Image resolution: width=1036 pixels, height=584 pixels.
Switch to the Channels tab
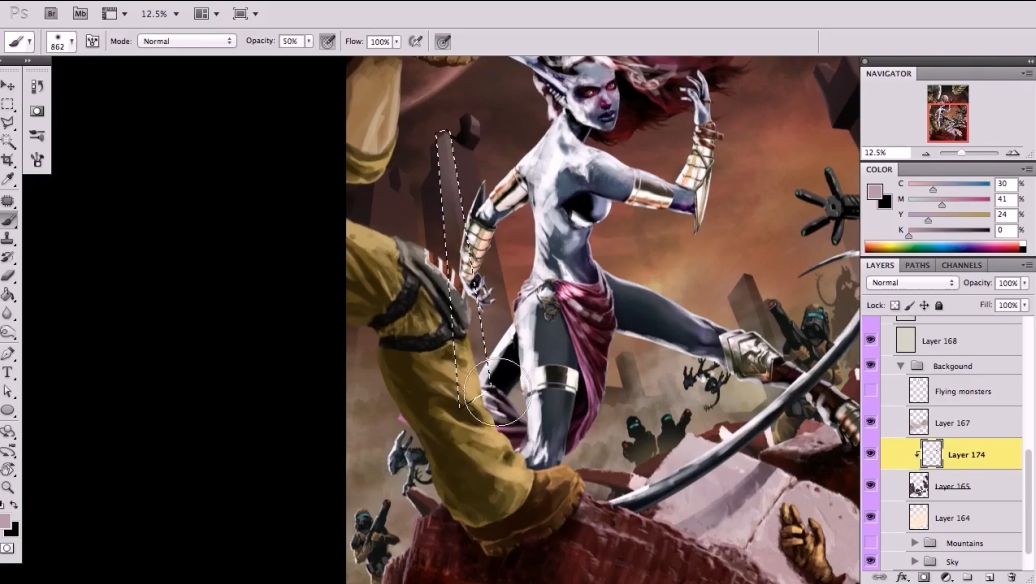tap(961, 265)
